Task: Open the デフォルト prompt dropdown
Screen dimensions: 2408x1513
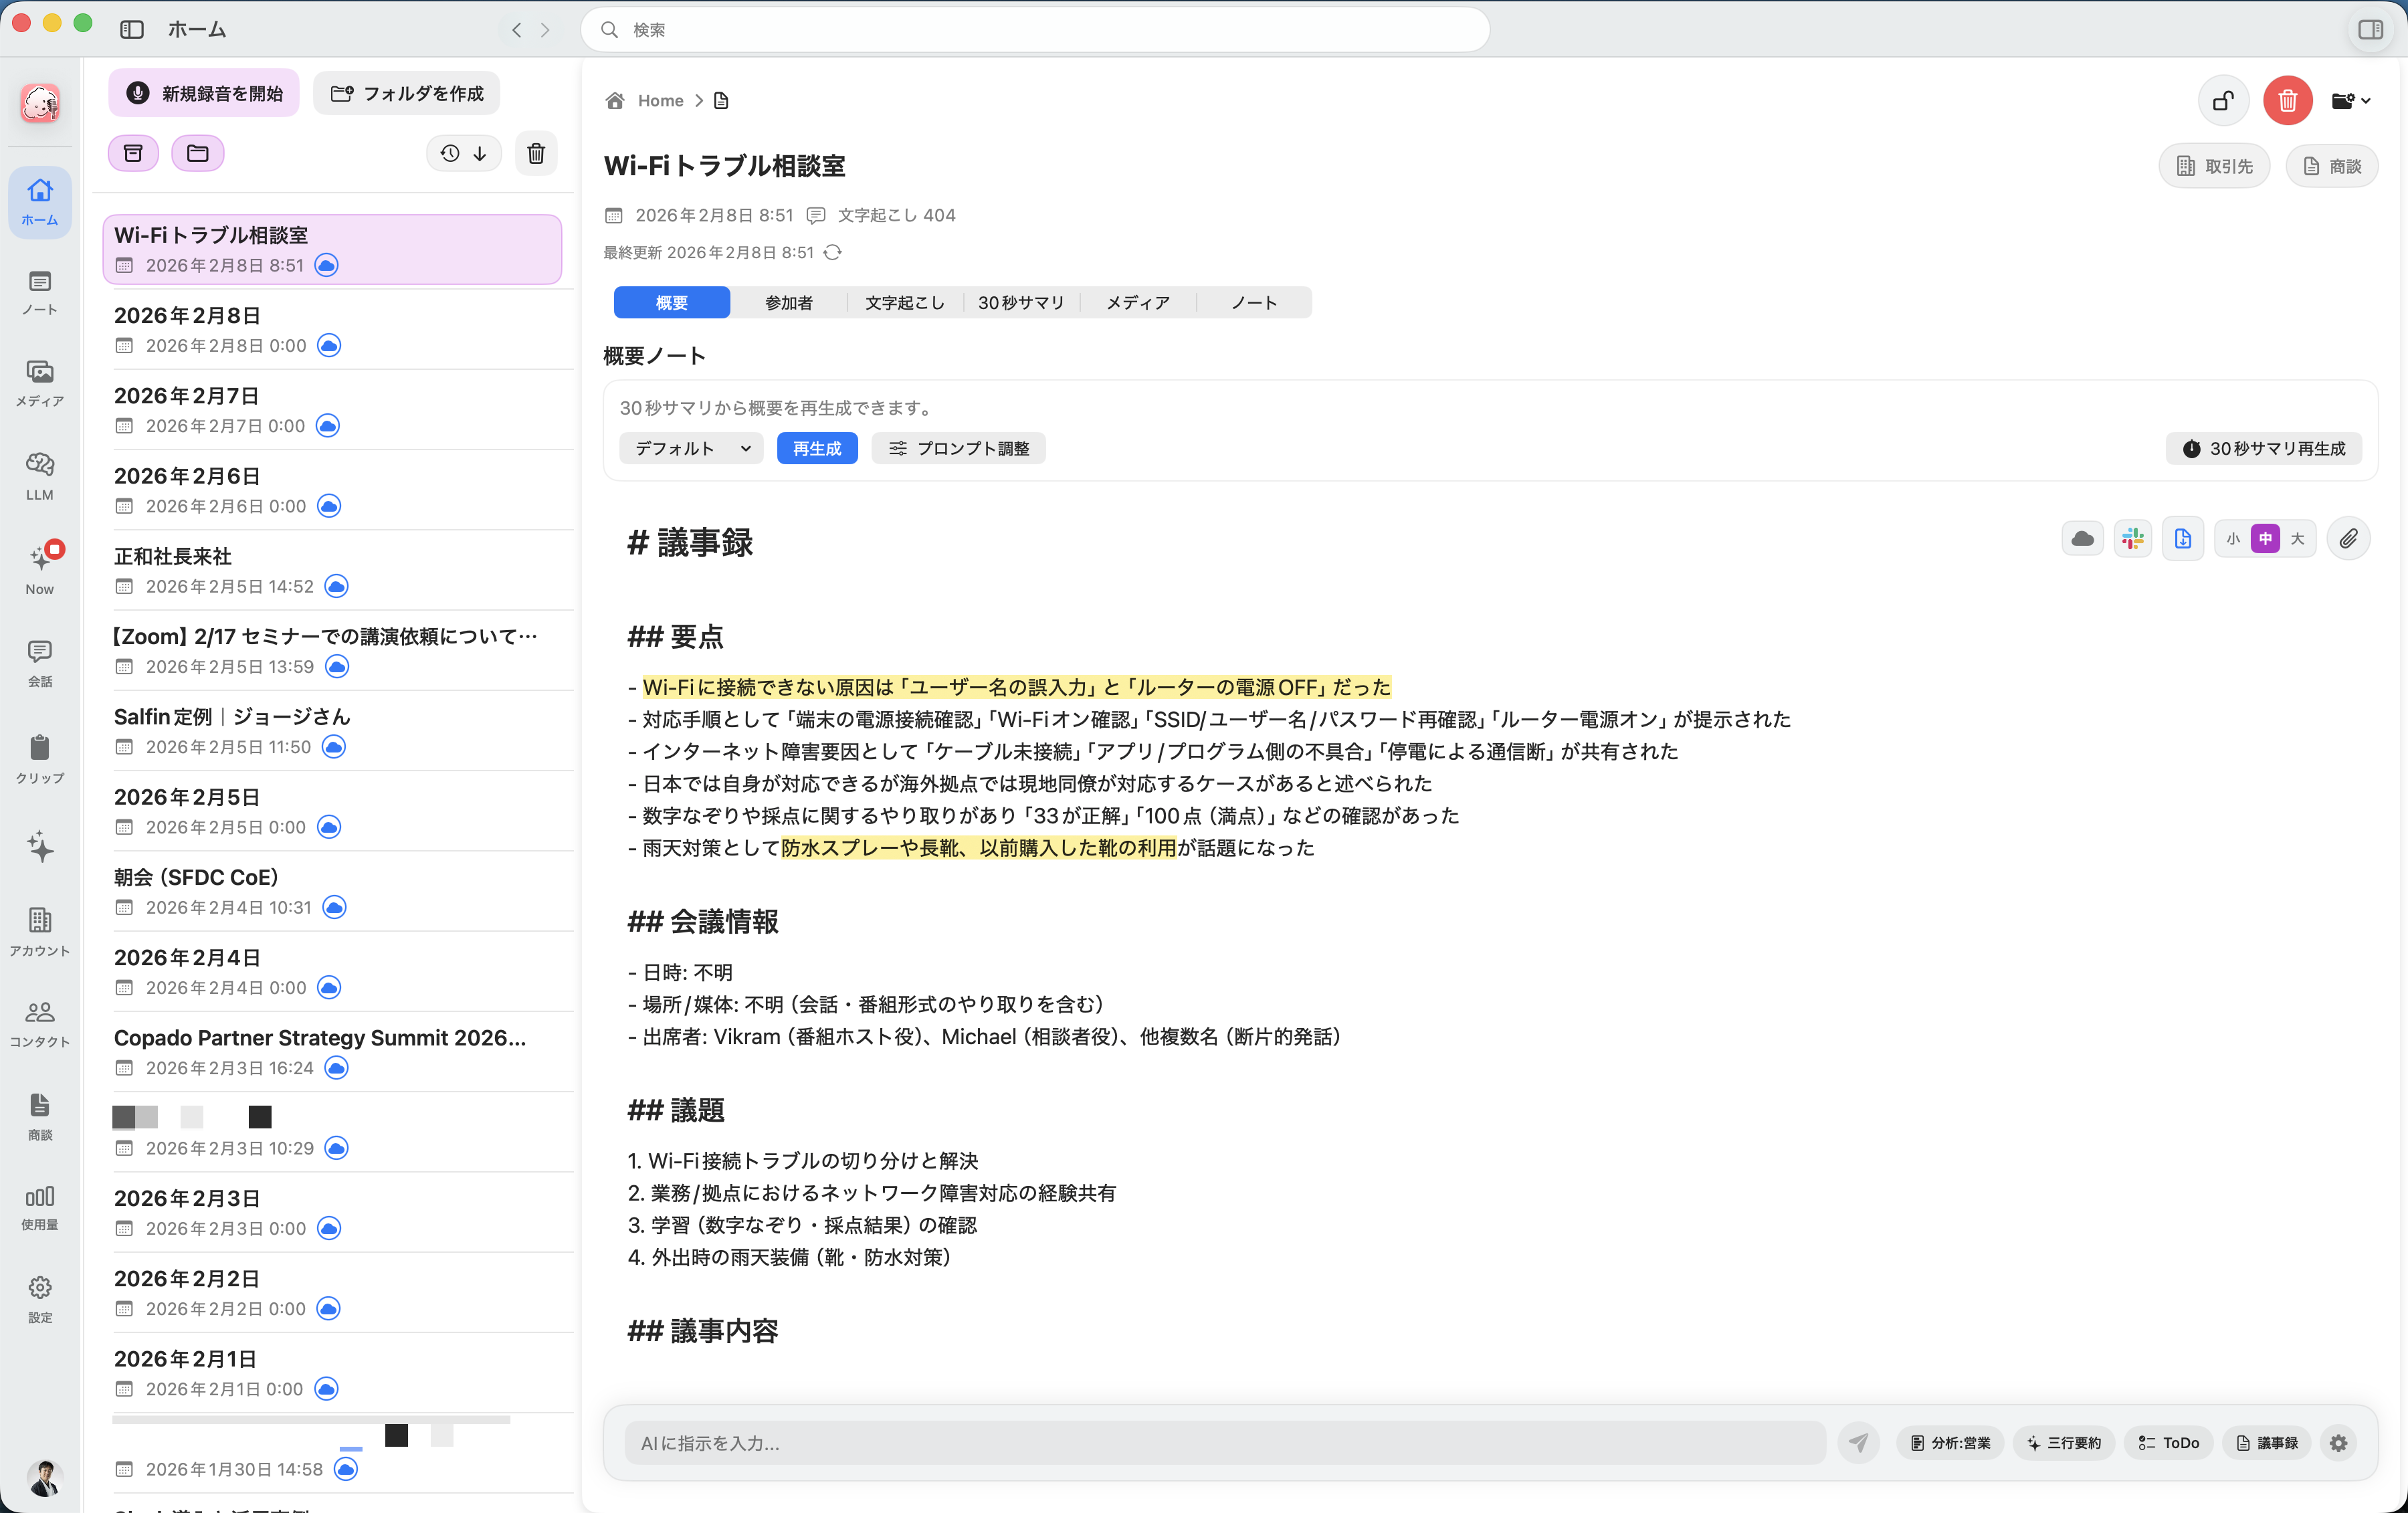Action: [x=690, y=448]
